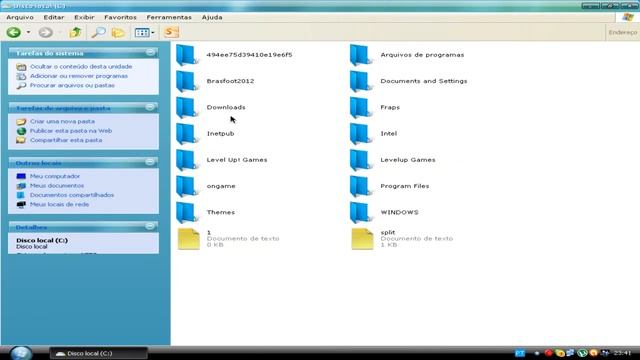Select the Level Up! Games folder icon
640x360 pixels.
(x=187, y=160)
